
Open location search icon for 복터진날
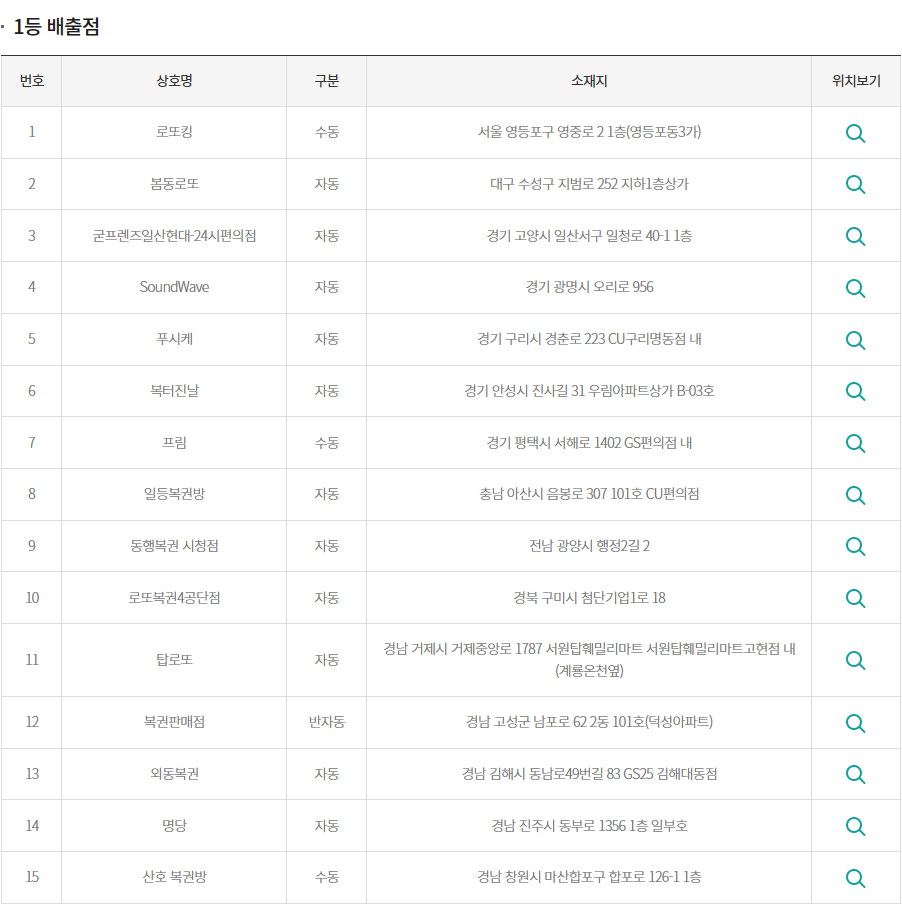click(x=855, y=391)
